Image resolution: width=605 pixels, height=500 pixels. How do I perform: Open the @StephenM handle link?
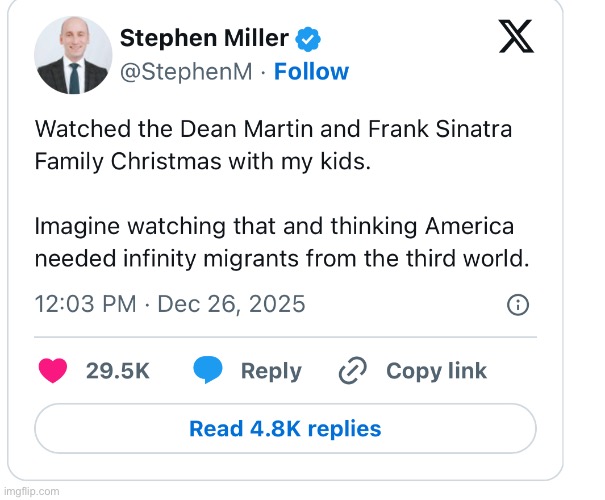point(185,72)
